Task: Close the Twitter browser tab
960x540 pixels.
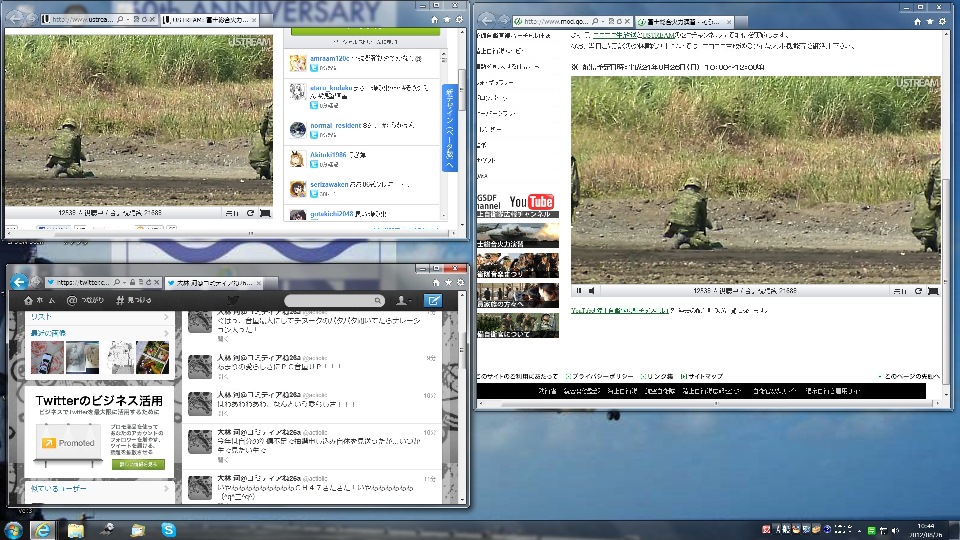Action: pos(259,283)
